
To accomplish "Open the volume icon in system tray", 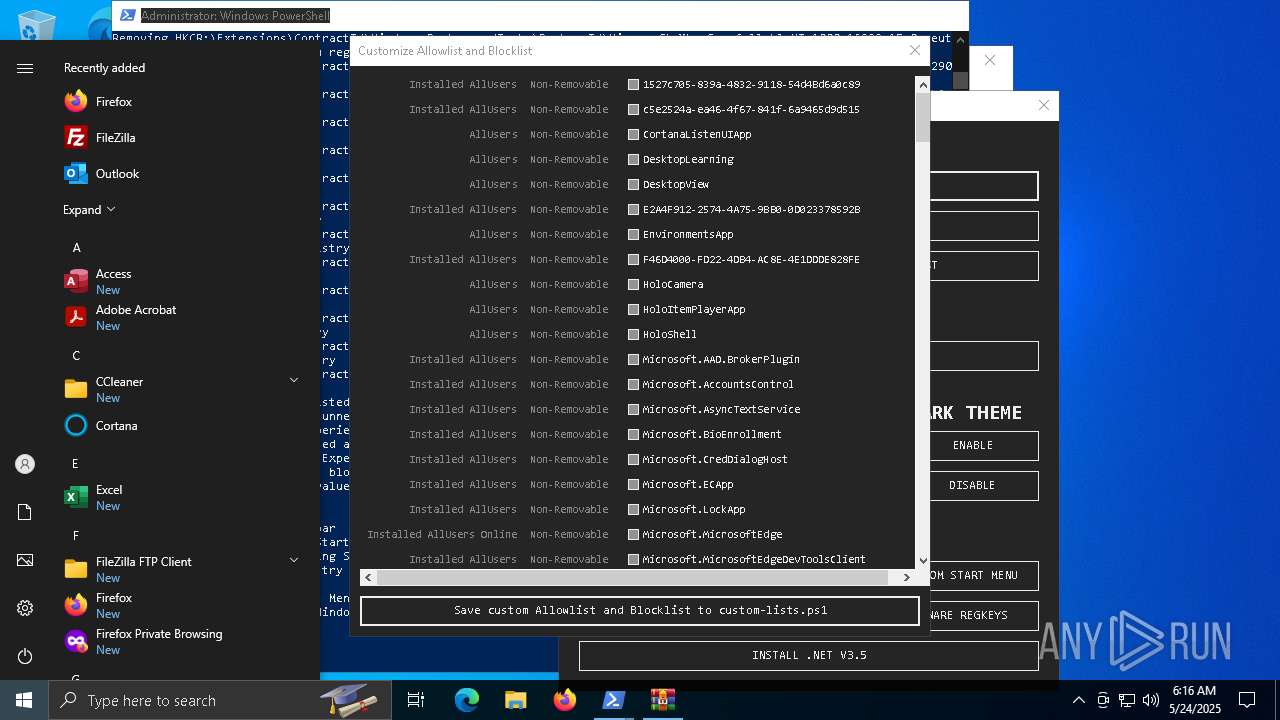I will click(x=1151, y=700).
